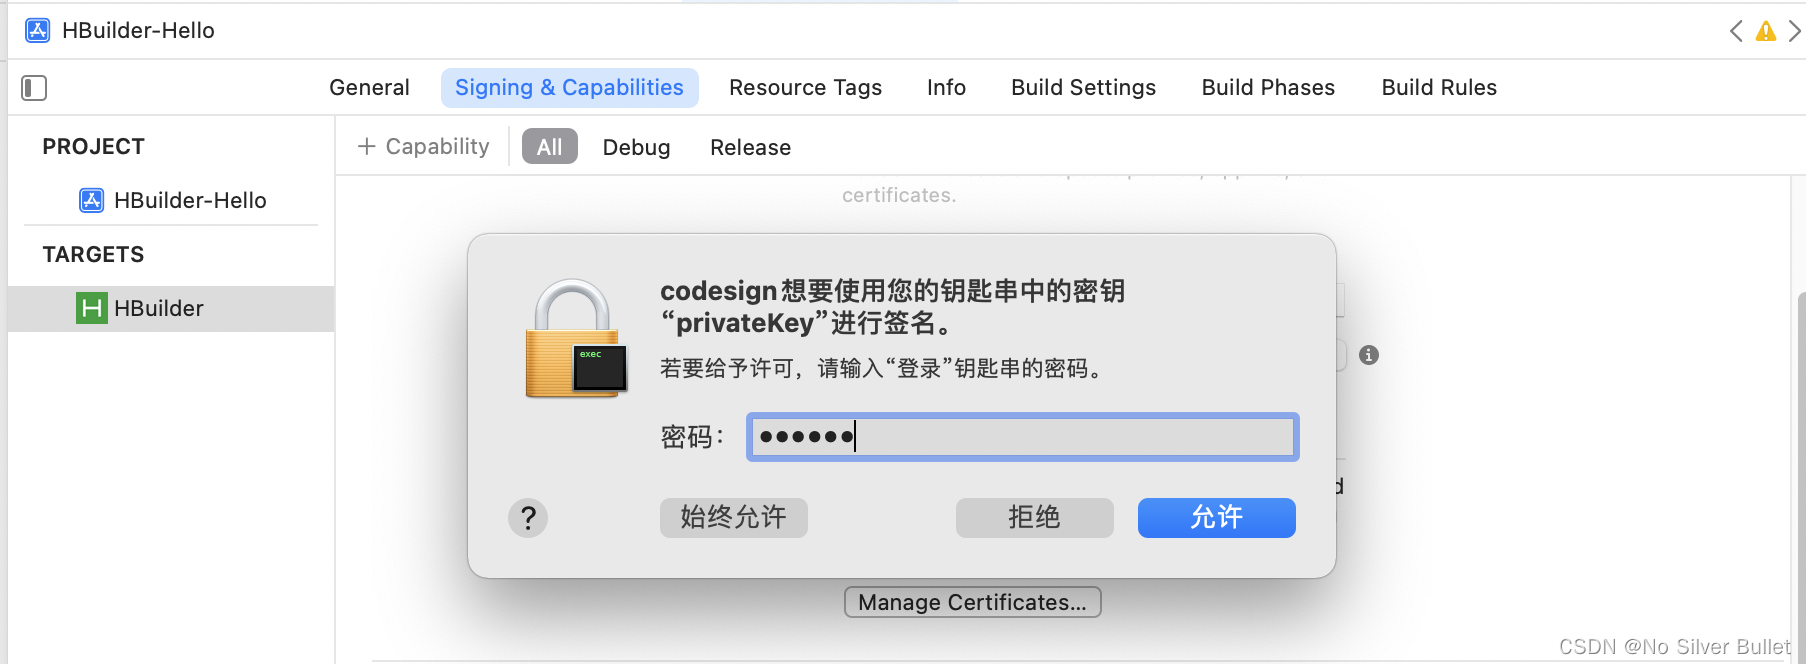The height and width of the screenshot is (664, 1806).
Task: Select the Release configuration filter
Action: pyautogui.click(x=750, y=147)
